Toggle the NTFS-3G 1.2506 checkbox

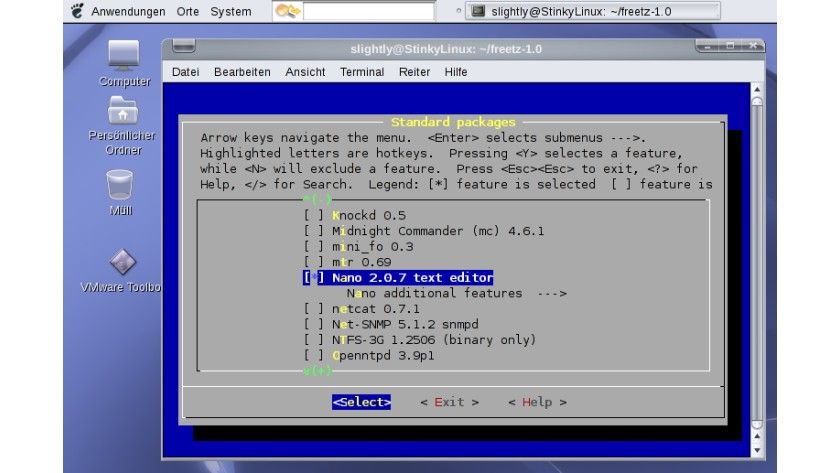(314, 340)
